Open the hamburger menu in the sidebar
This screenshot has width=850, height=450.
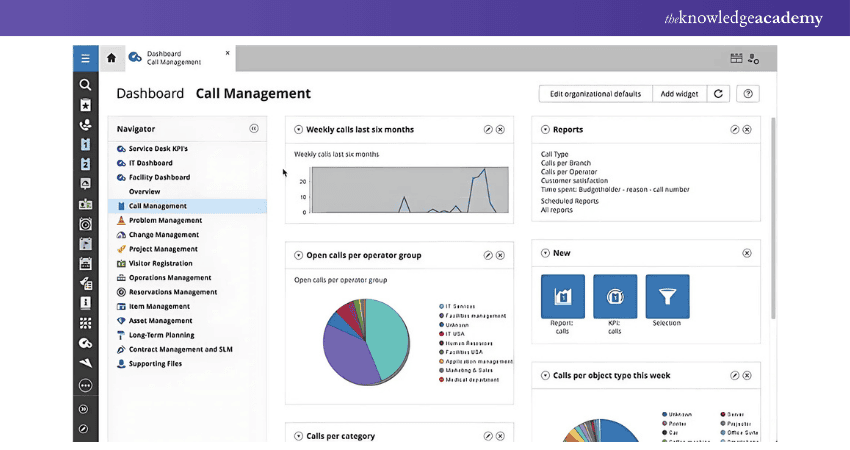86,58
